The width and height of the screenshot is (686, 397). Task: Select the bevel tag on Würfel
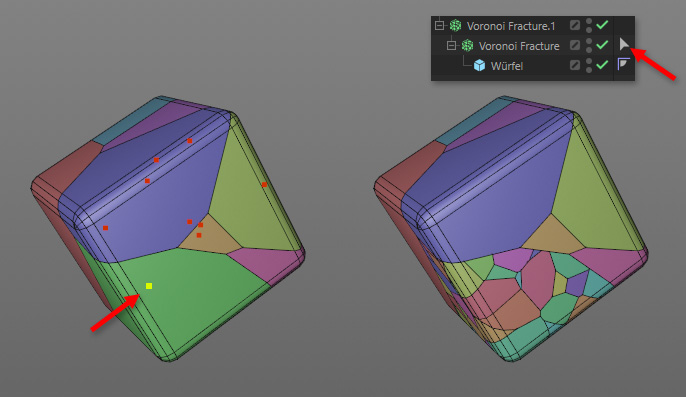pos(623,64)
